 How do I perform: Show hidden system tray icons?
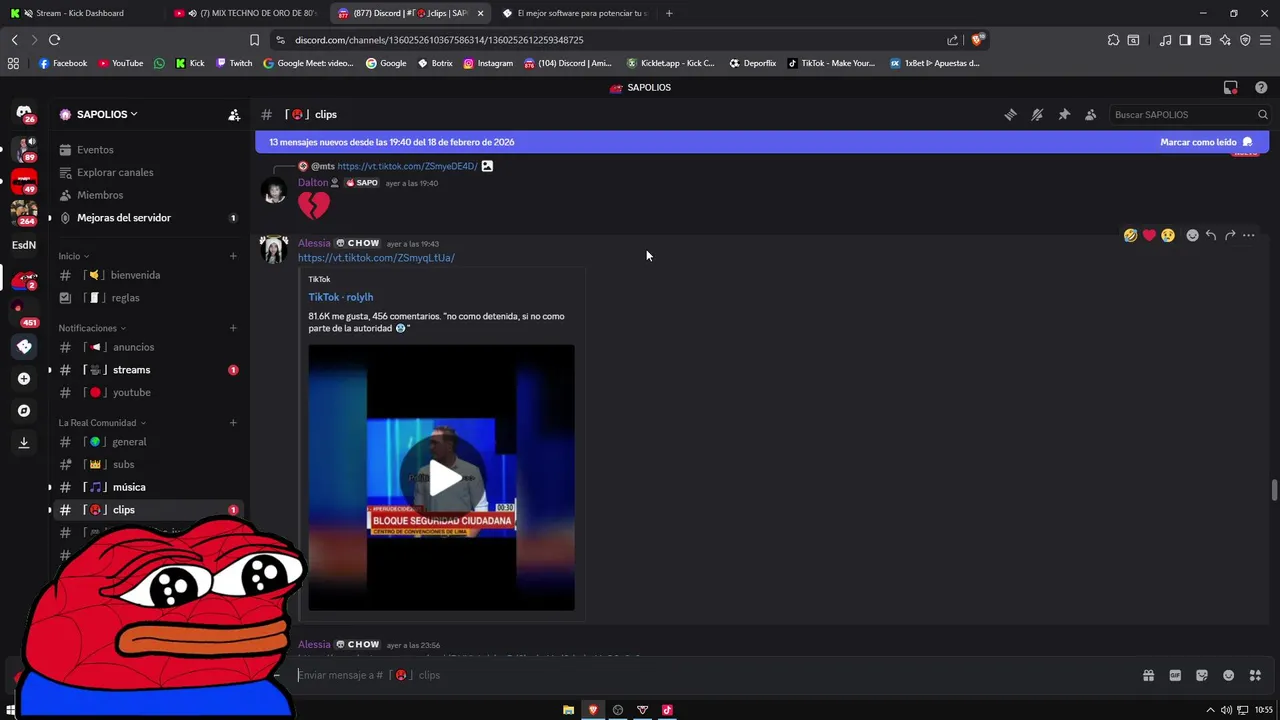tap(1210, 710)
